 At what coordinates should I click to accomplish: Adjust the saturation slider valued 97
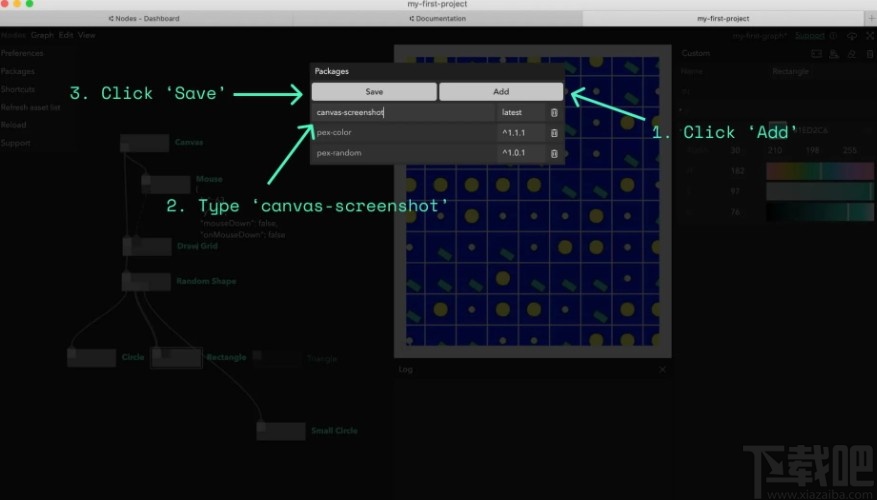[x=819, y=192]
